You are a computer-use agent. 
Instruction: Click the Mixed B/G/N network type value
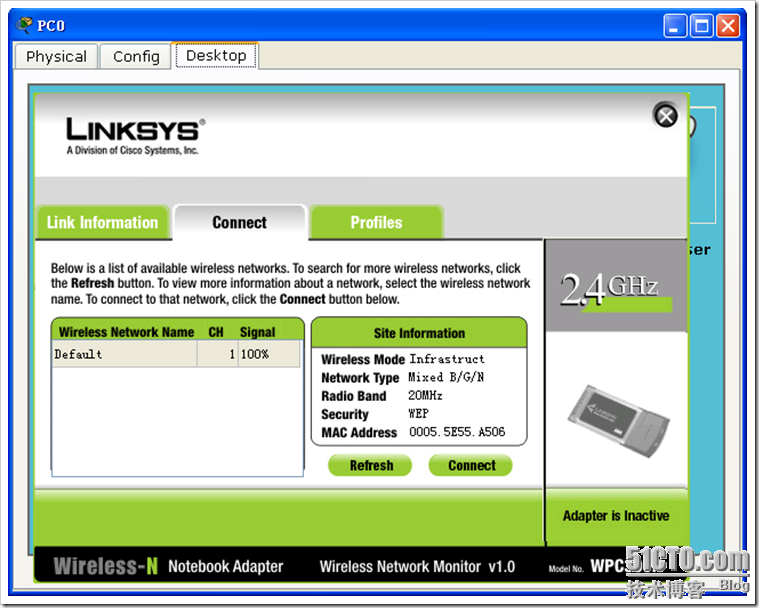point(446,377)
